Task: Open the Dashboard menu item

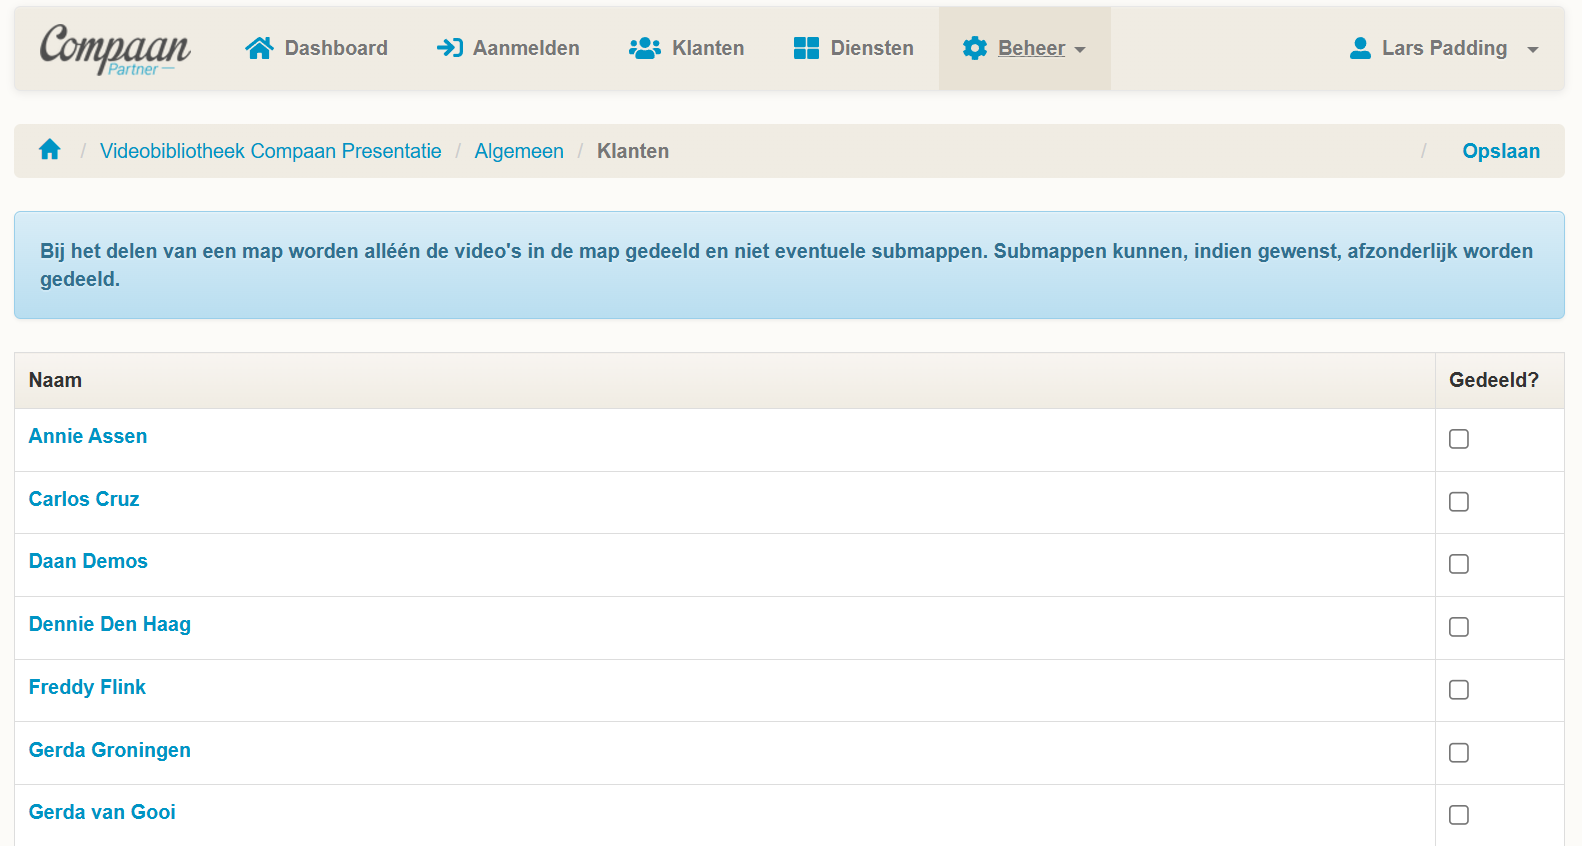Action: click(x=336, y=48)
